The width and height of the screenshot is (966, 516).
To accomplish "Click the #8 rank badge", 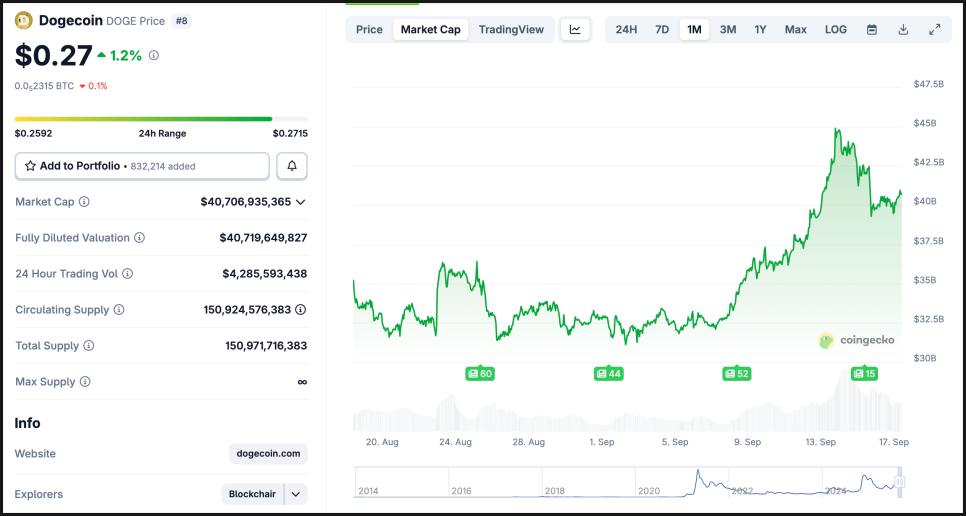I will [x=182, y=21].
